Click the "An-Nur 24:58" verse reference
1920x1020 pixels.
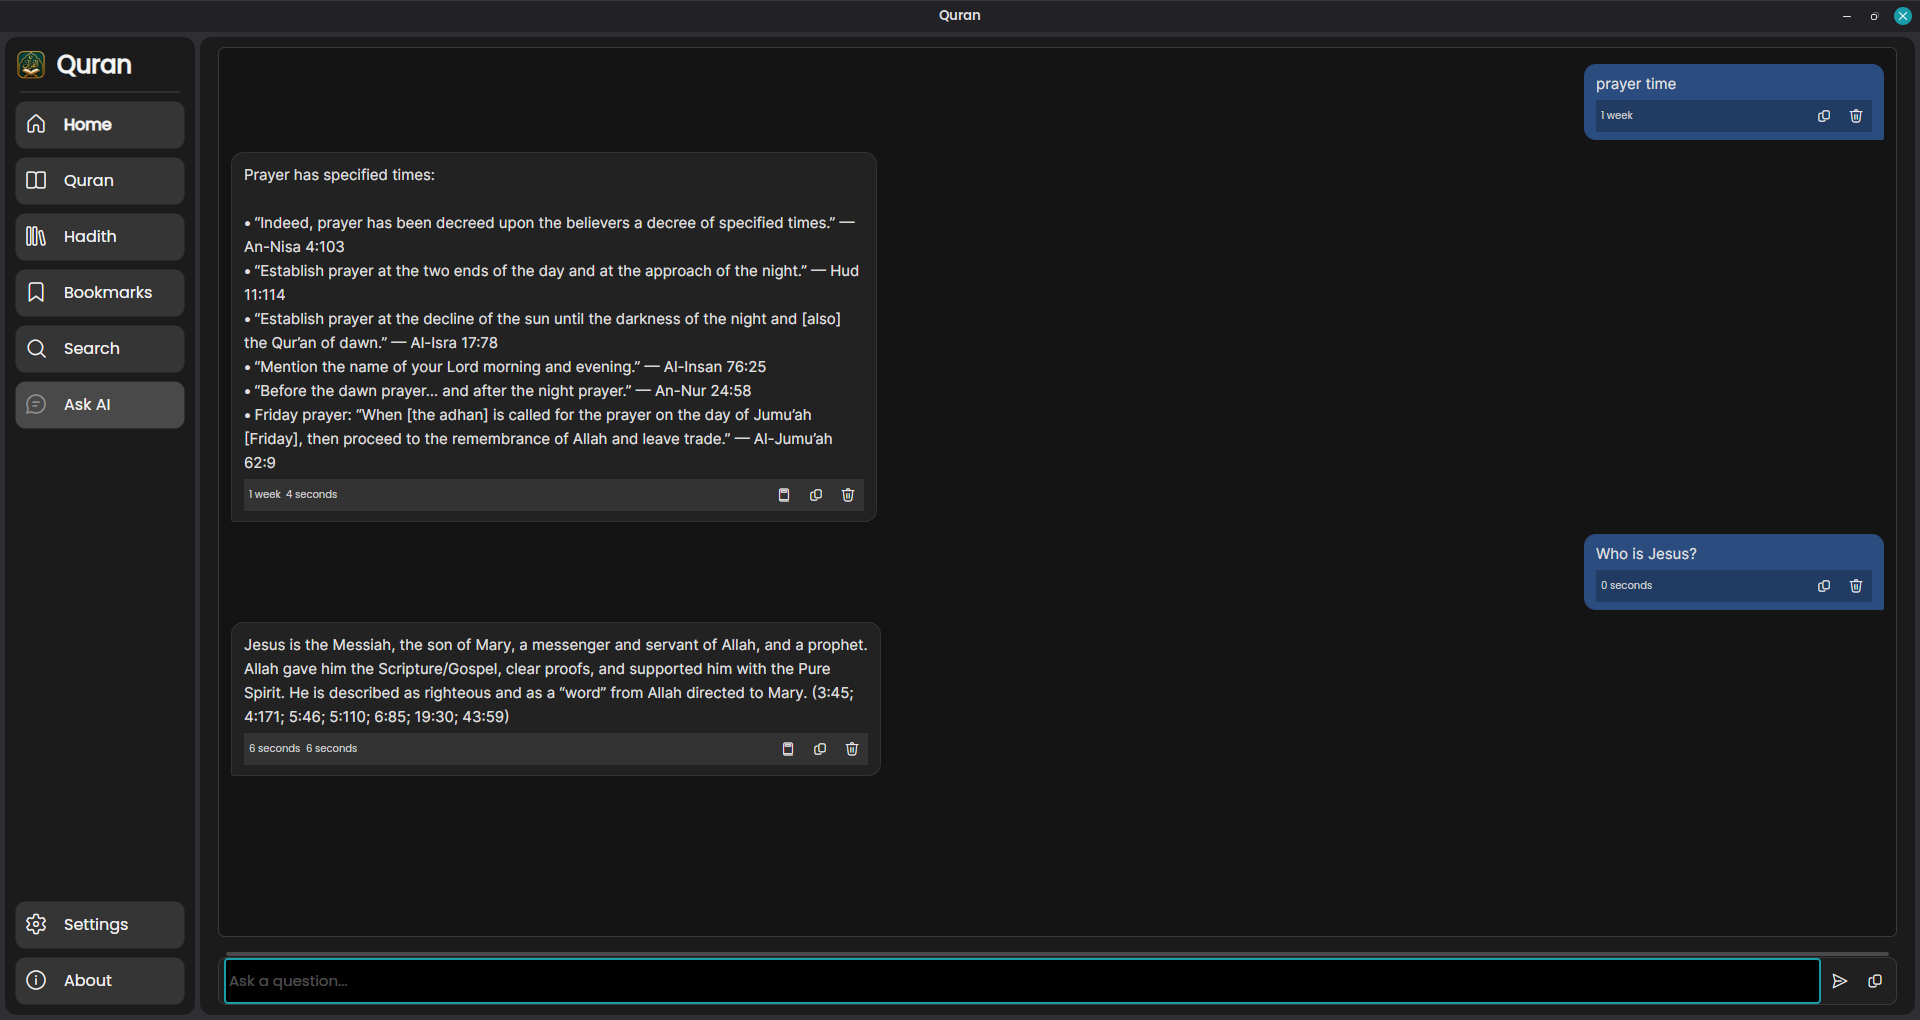(703, 391)
